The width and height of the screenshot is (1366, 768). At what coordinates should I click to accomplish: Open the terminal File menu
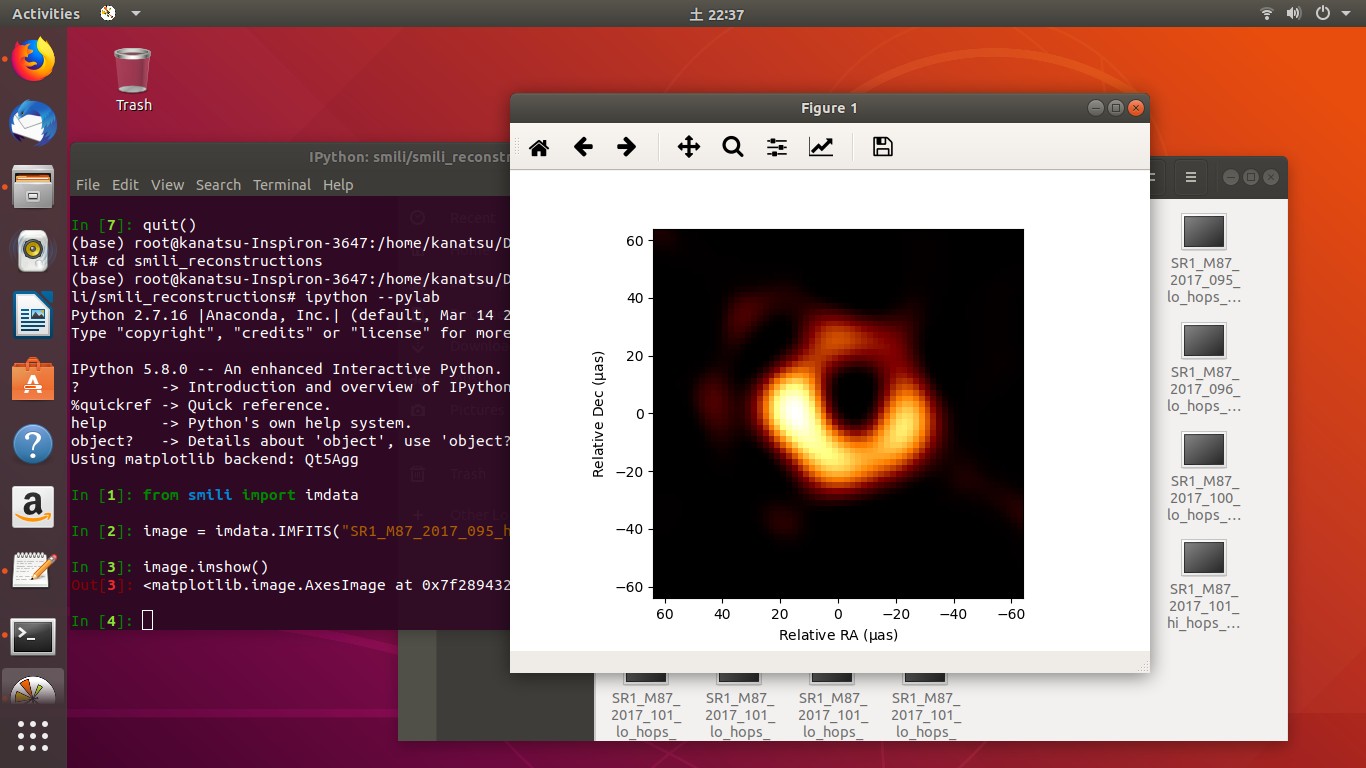[88, 185]
